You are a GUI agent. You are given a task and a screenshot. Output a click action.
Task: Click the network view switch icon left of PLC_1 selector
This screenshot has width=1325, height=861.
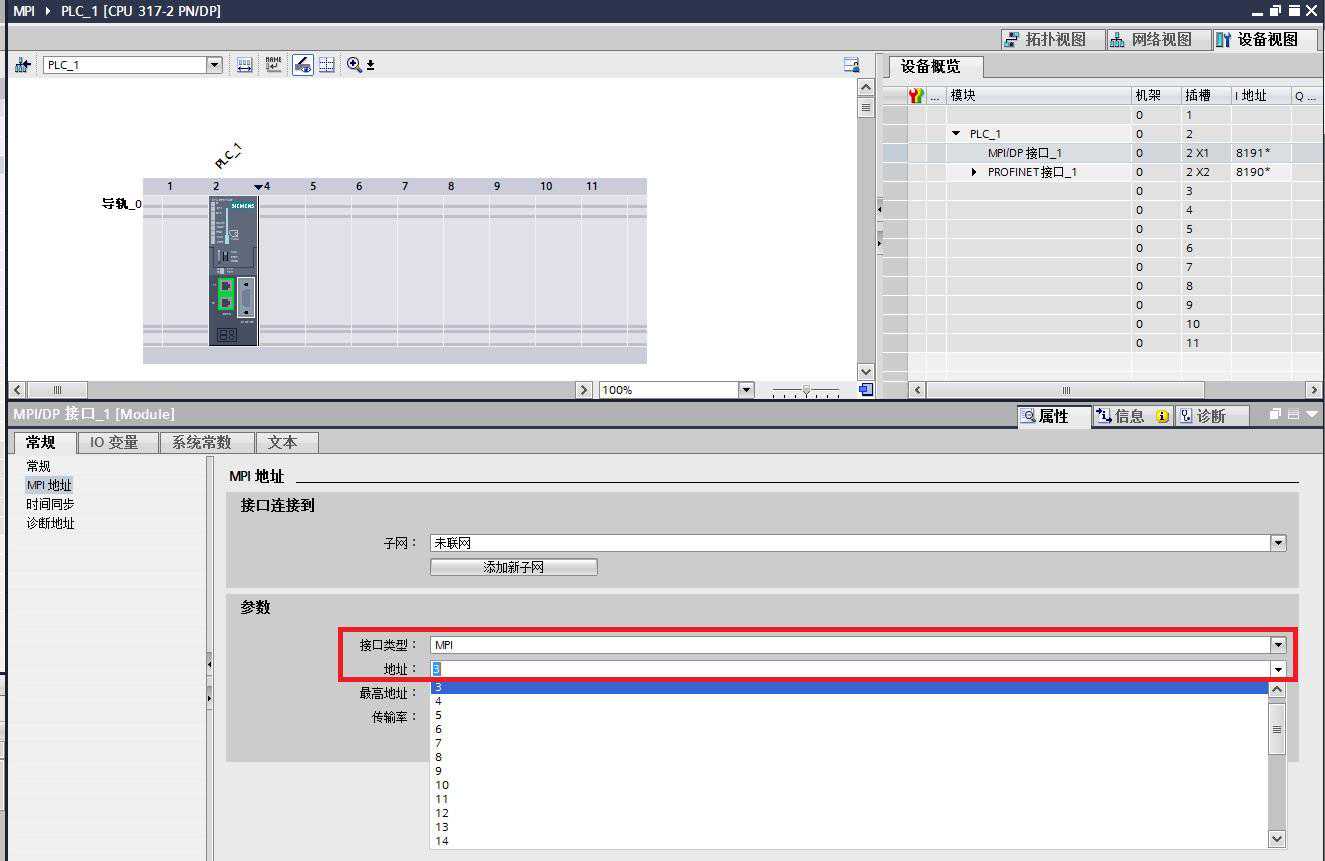23,65
